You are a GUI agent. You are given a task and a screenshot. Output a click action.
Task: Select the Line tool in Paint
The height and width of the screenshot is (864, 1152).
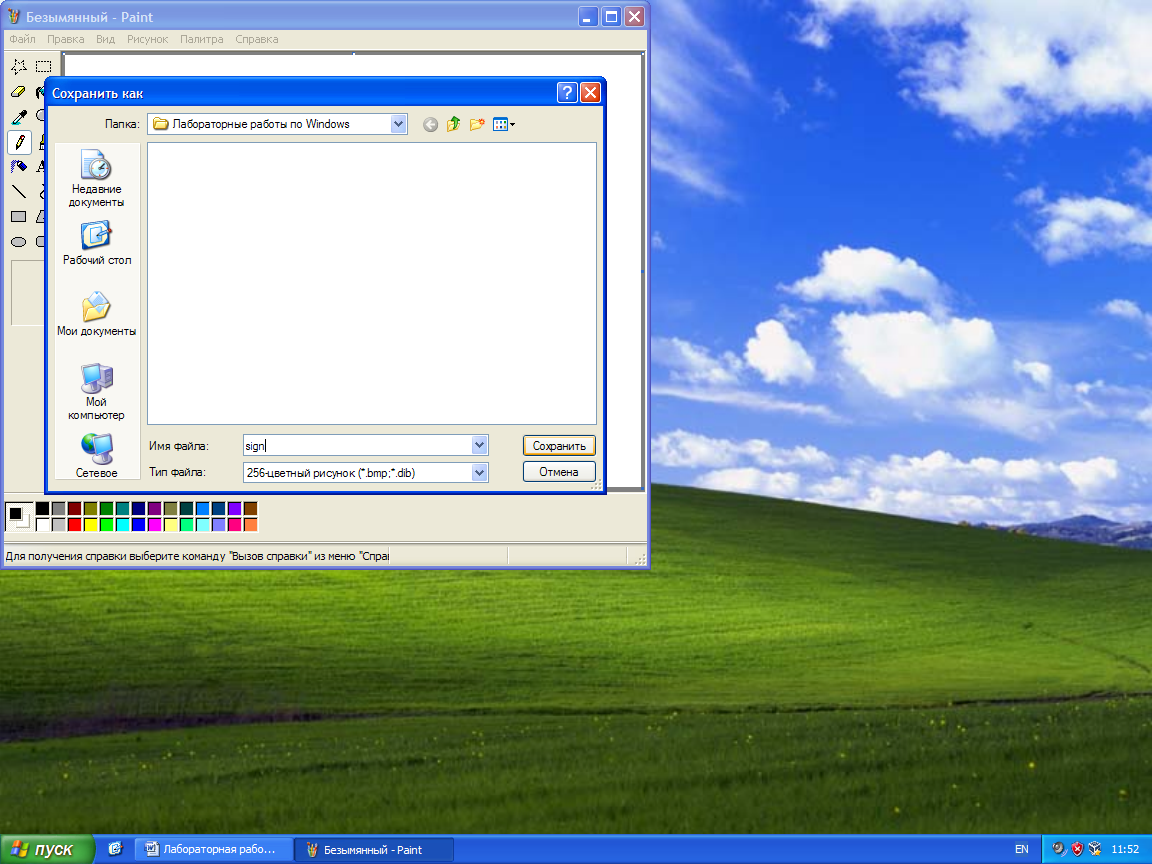tap(19, 192)
